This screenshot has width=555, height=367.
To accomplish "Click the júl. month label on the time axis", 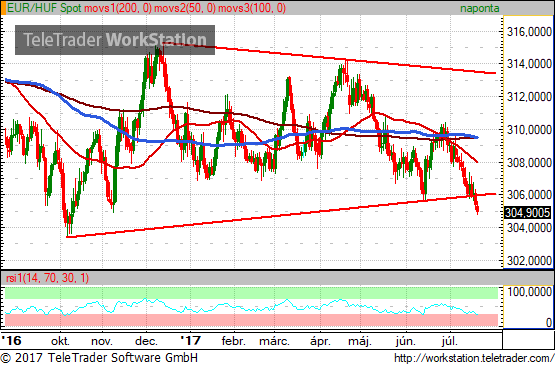I will pyautogui.click(x=450, y=341).
